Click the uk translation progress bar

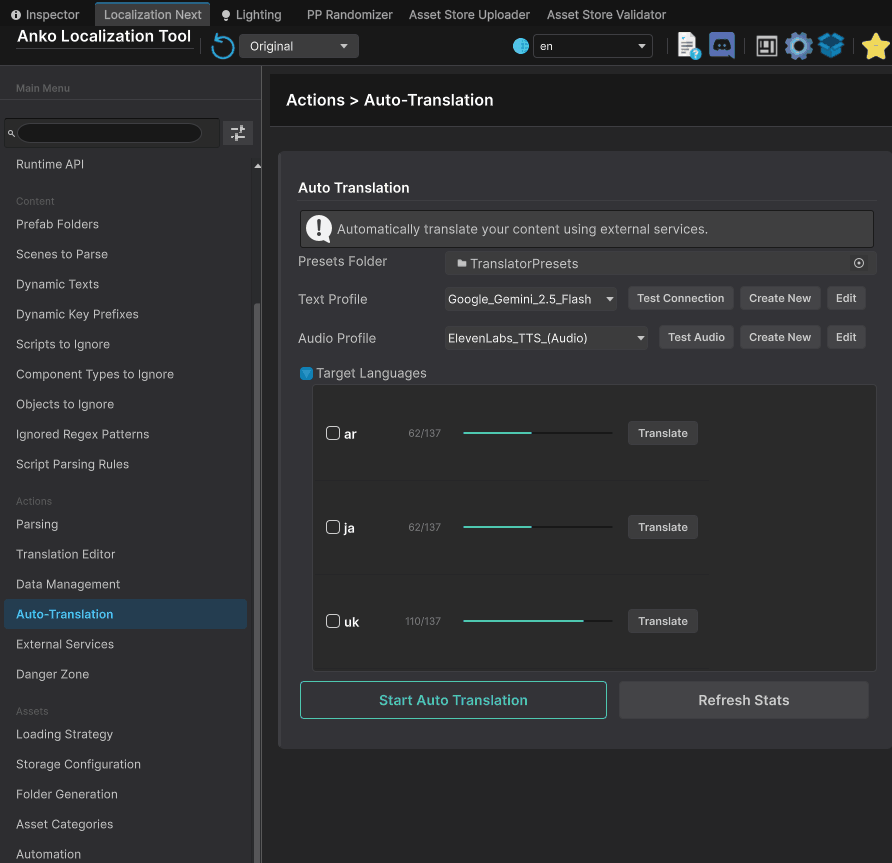click(x=537, y=621)
